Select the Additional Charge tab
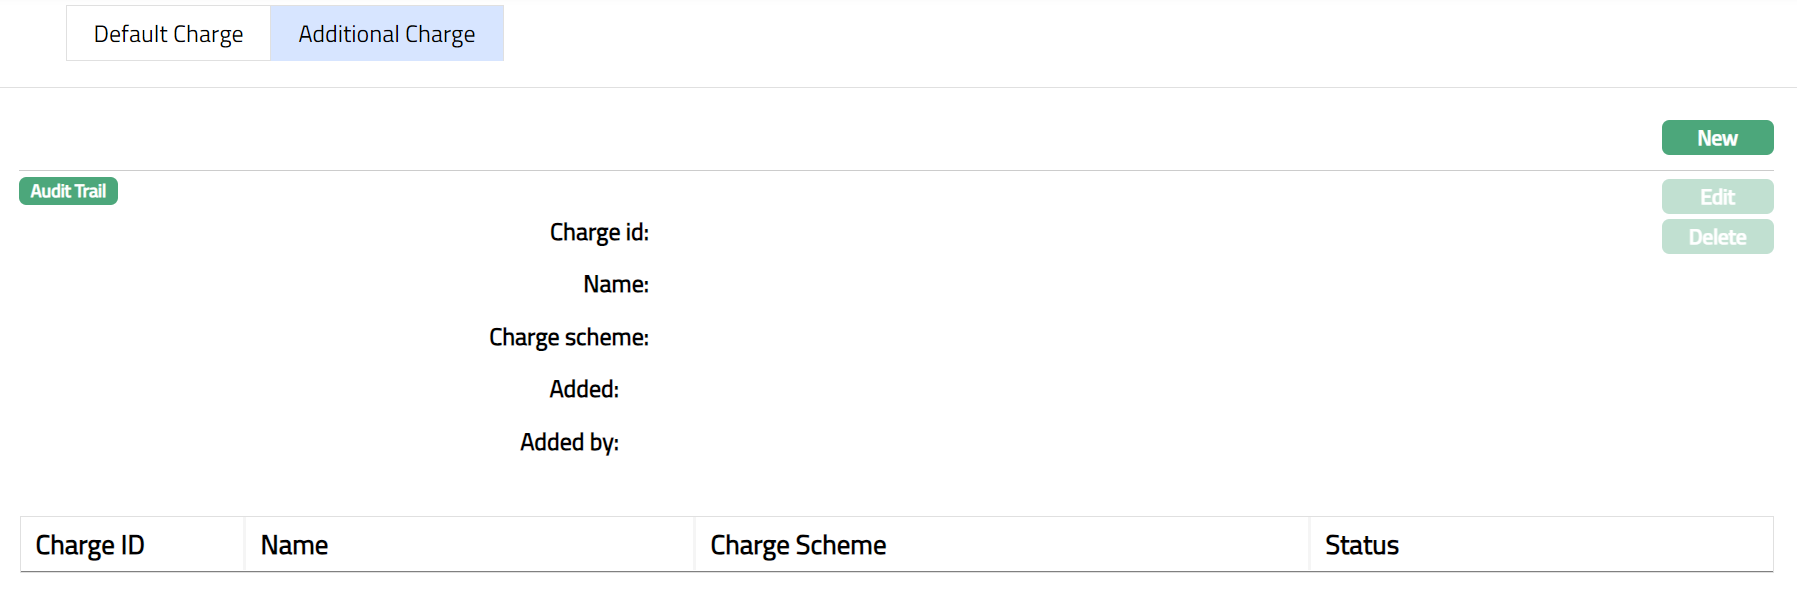Viewport: 1797px width, 593px height. click(386, 34)
